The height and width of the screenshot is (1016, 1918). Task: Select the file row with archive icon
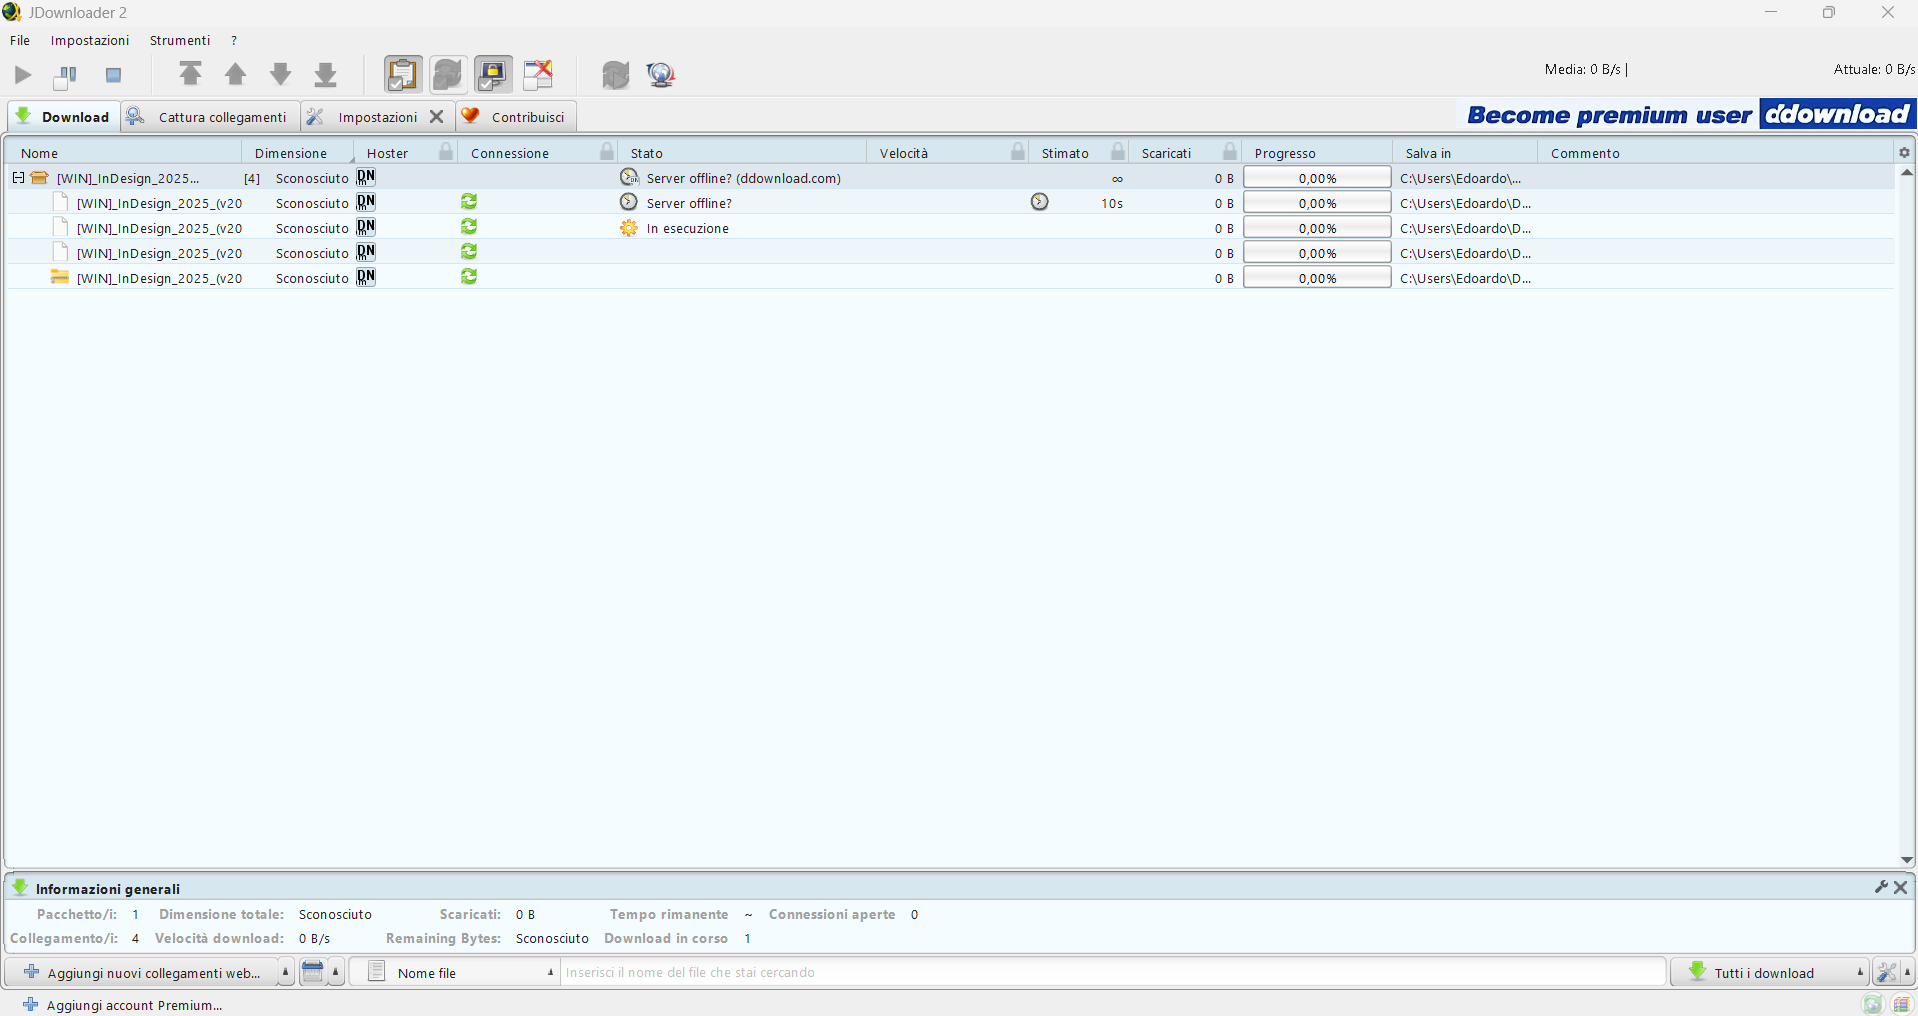pyautogui.click(x=950, y=277)
